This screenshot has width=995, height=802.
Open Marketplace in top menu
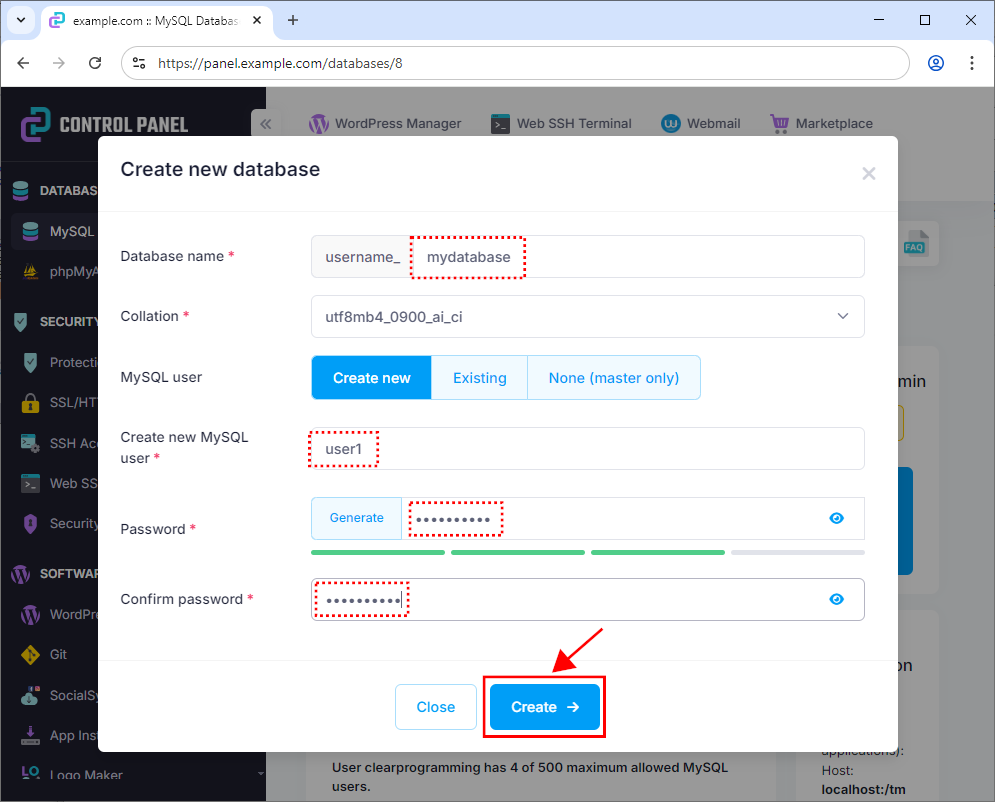821,124
